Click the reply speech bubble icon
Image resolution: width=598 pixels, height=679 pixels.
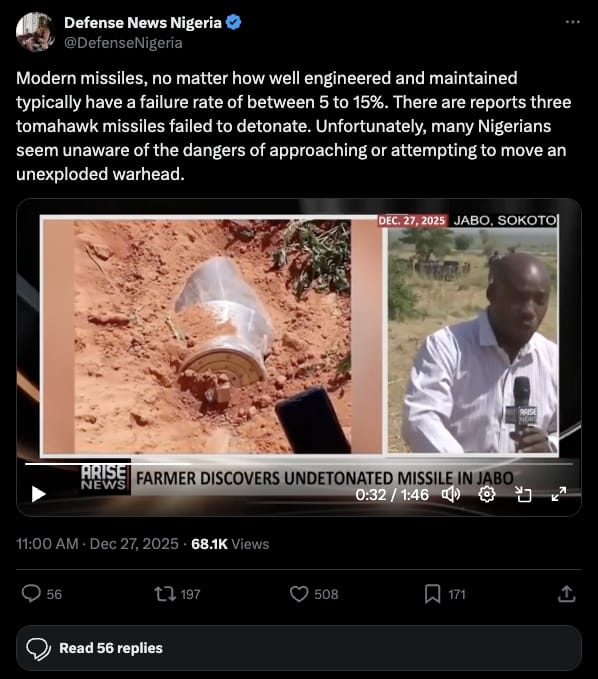click(31, 594)
